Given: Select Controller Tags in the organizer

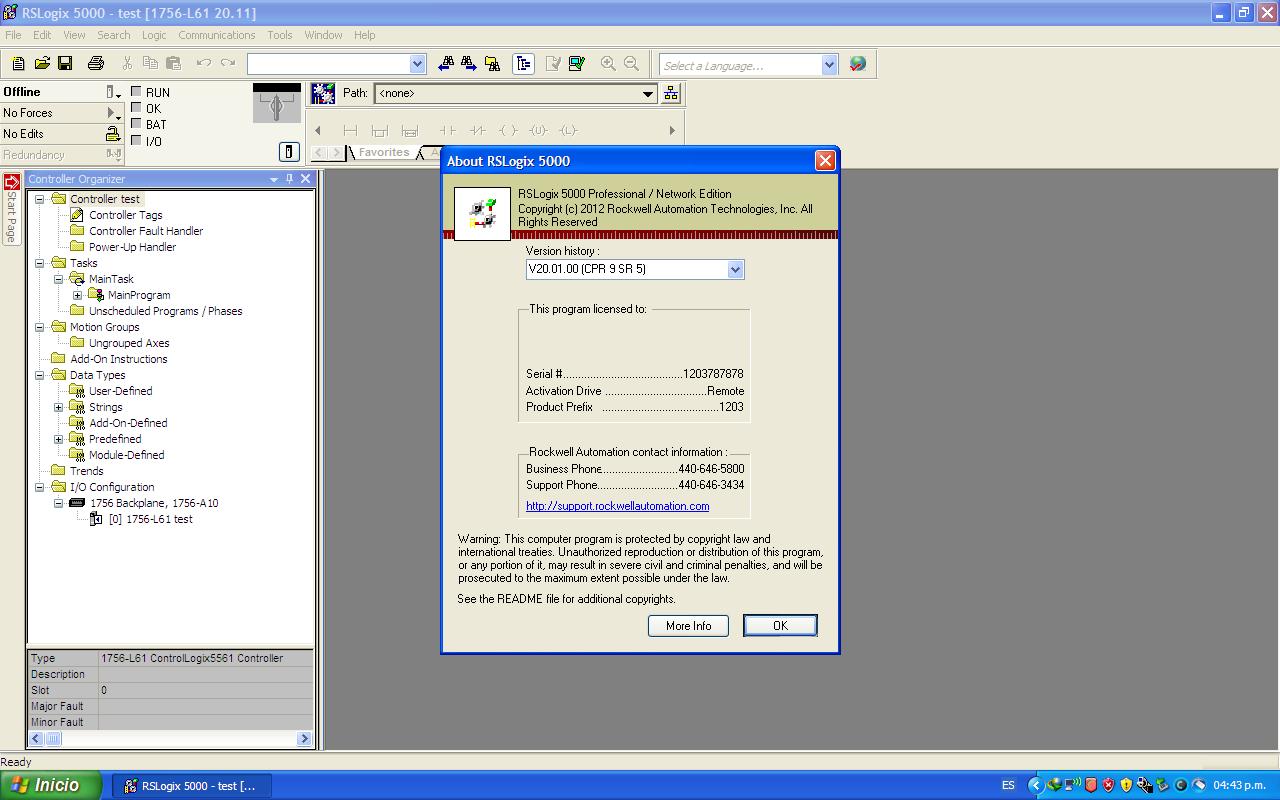Looking at the screenshot, I should (x=125, y=215).
